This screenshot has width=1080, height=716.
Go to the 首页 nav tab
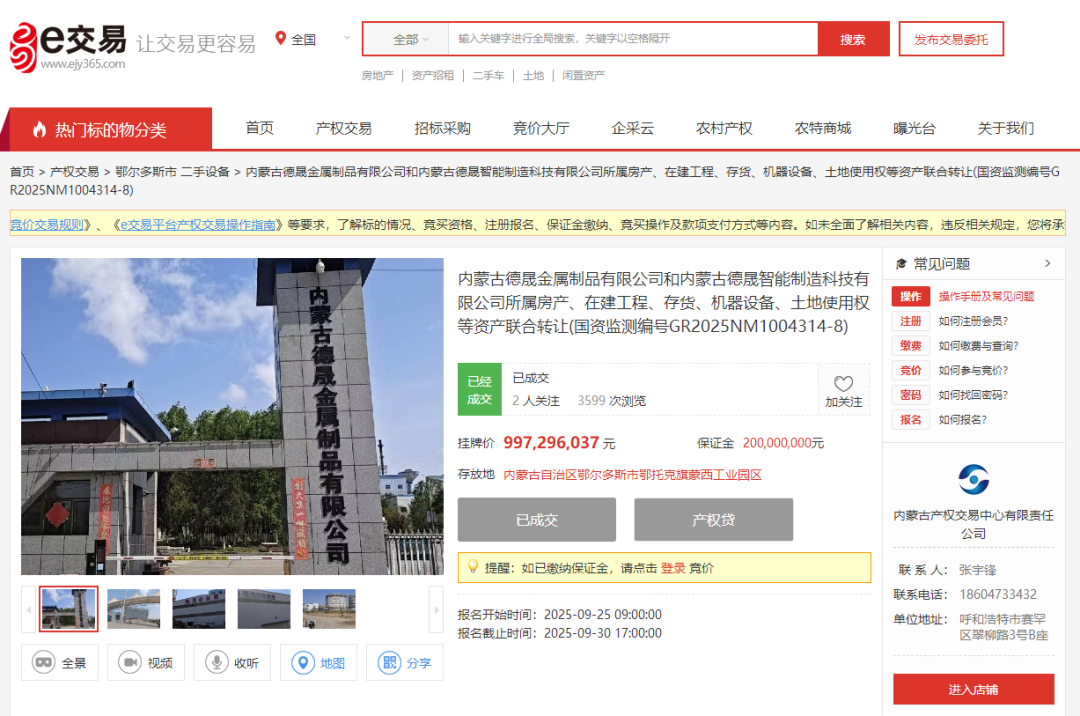(260, 128)
